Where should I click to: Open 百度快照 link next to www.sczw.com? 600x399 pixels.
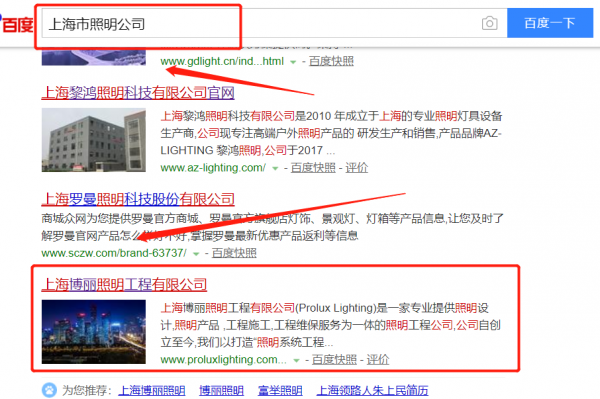tap(234, 253)
